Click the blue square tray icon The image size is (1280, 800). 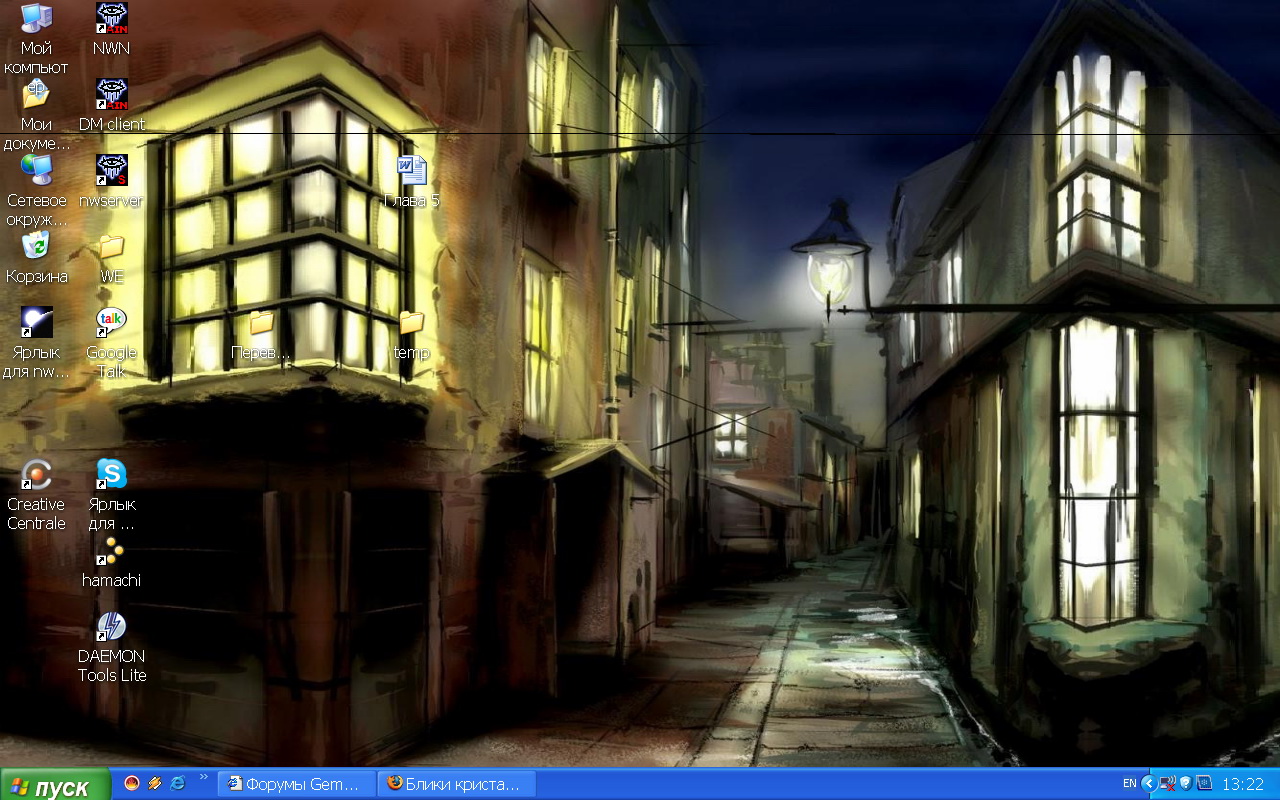(1204, 784)
